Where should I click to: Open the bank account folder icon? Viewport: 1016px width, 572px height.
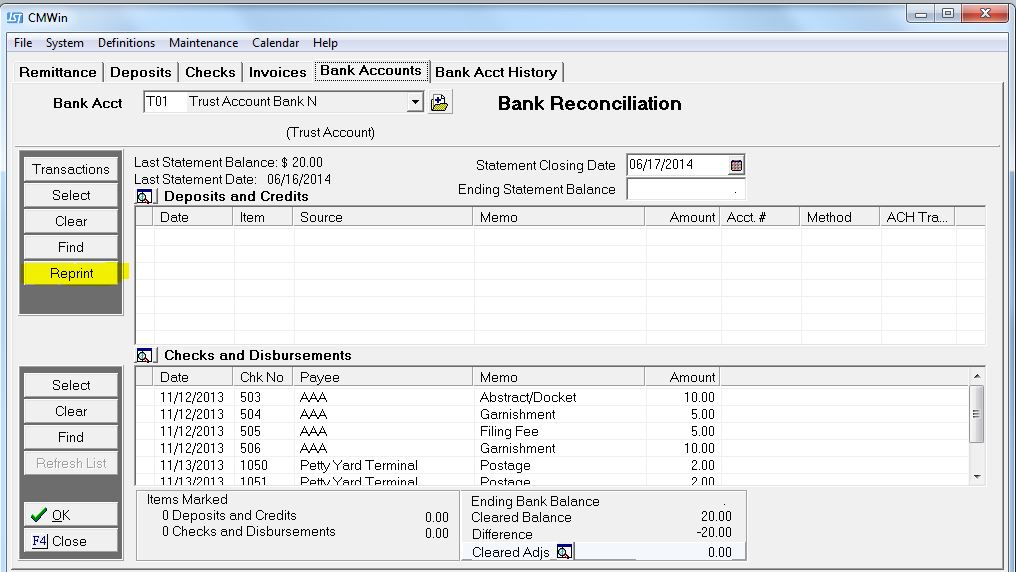point(440,102)
